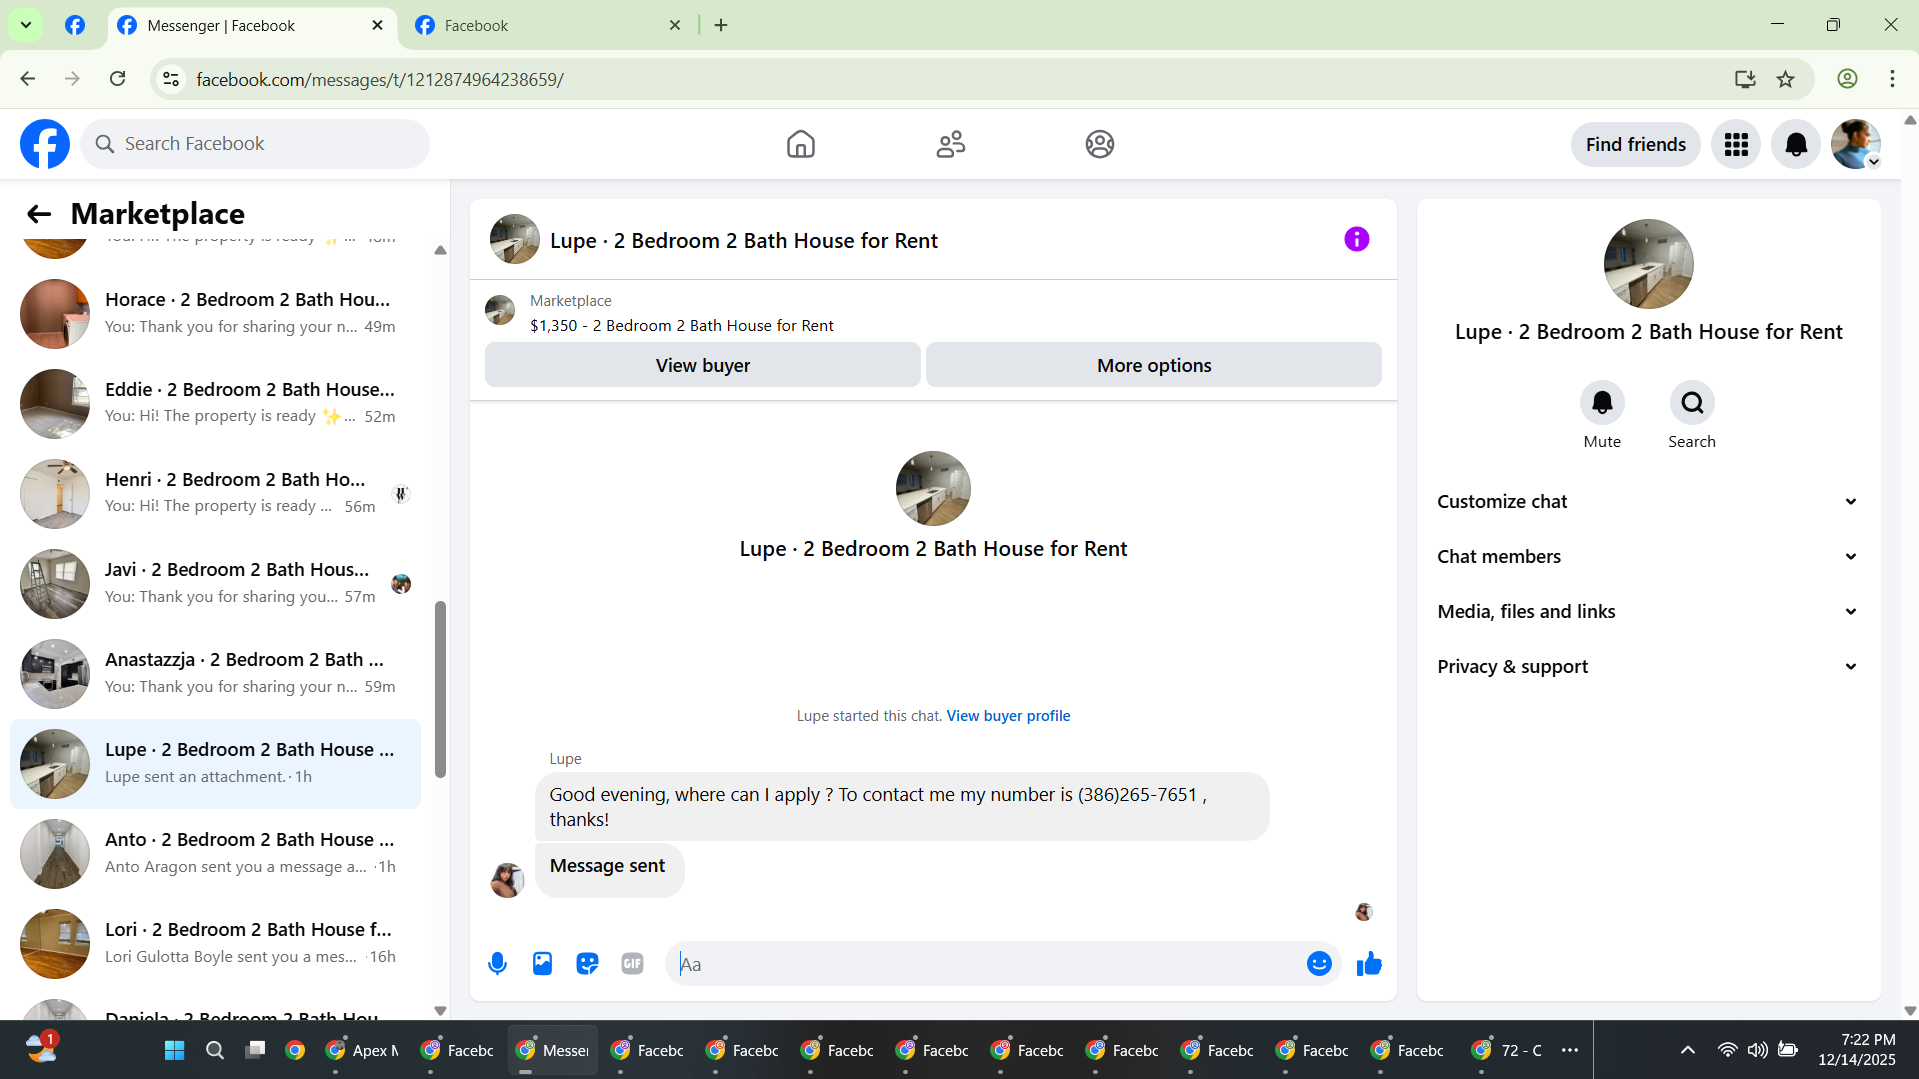Switch to the second Facebook tab
This screenshot has height=1079, width=1919.
pyautogui.click(x=547, y=26)
